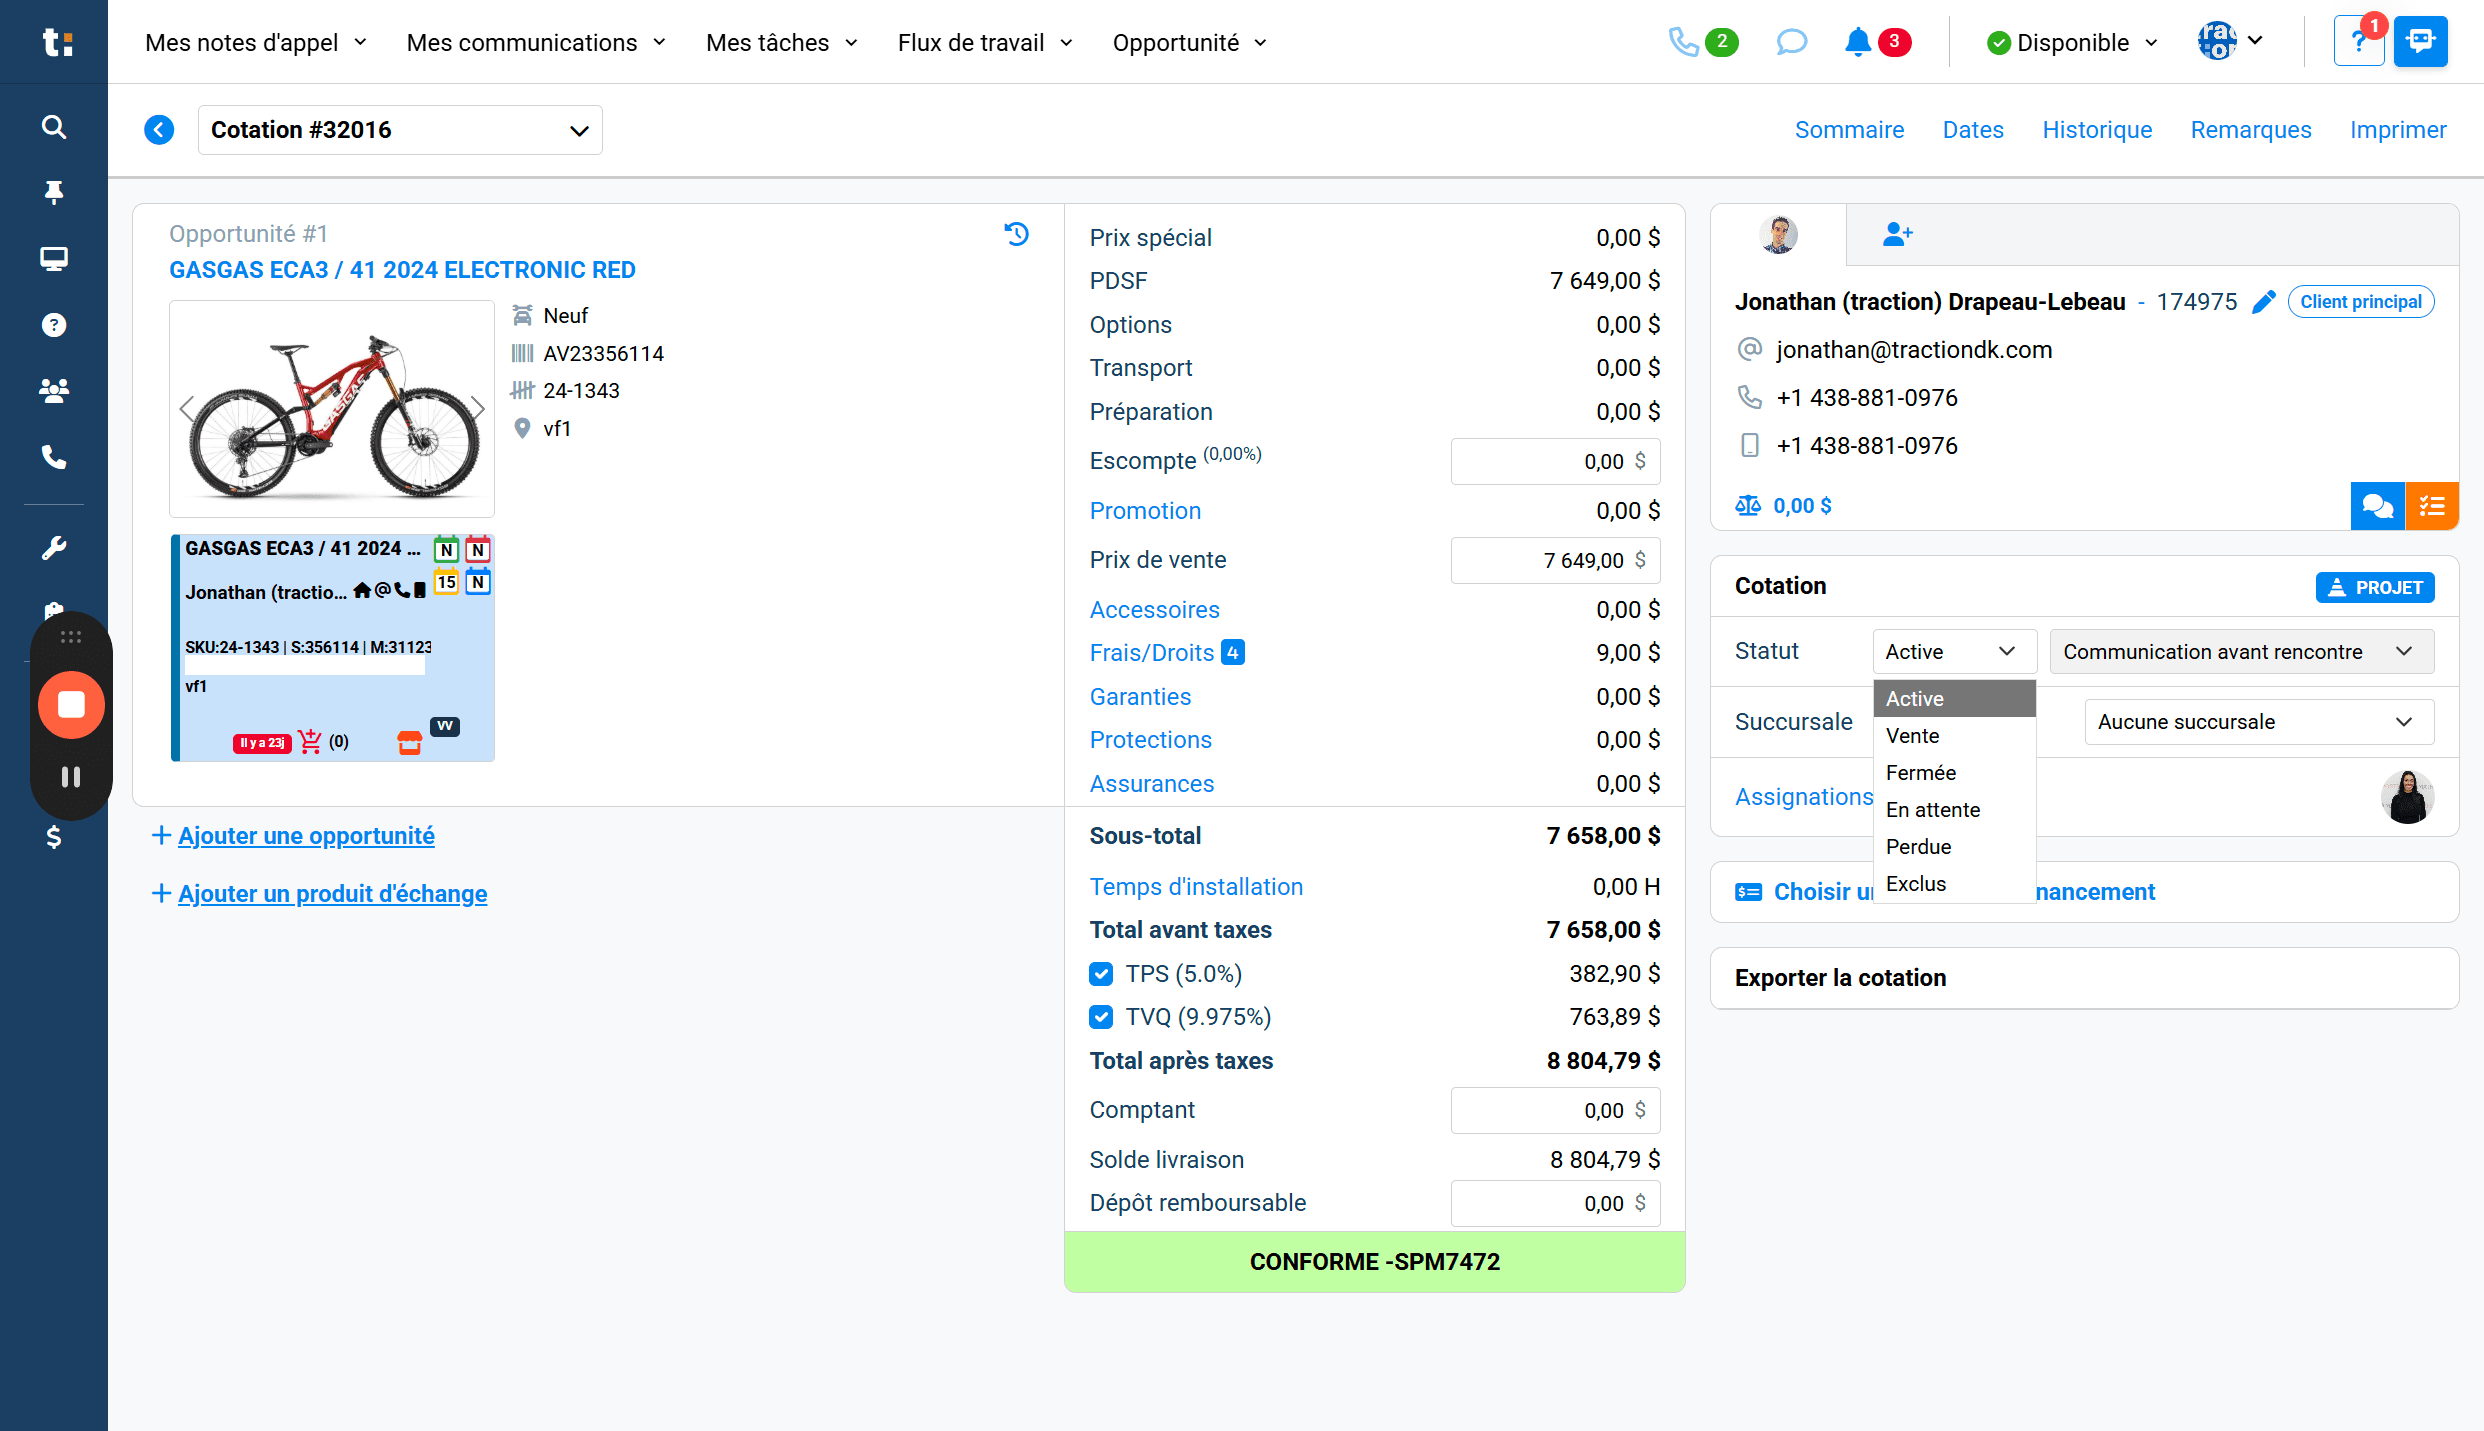Go back using the blue arrow button
Screen dimensions: 2484x1431
pos(159,130)
